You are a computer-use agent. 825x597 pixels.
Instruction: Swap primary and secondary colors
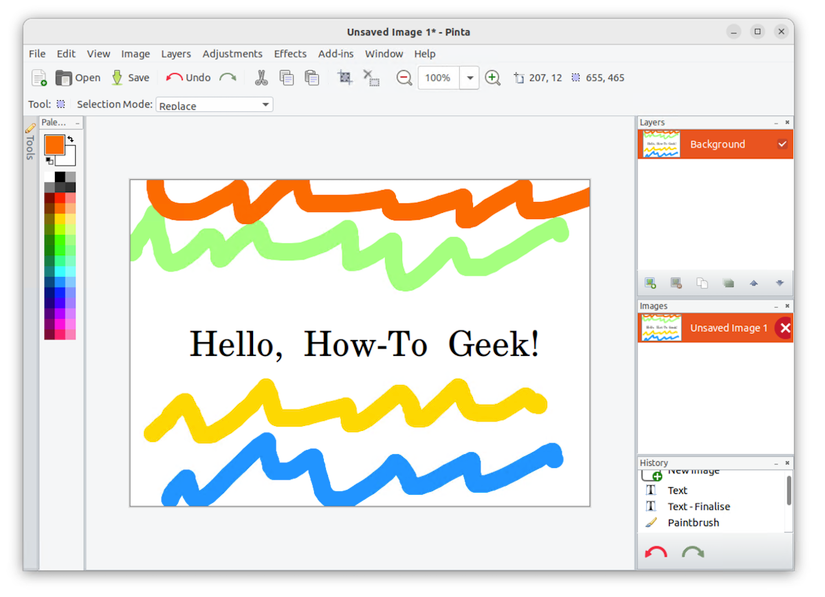[70, 140]
